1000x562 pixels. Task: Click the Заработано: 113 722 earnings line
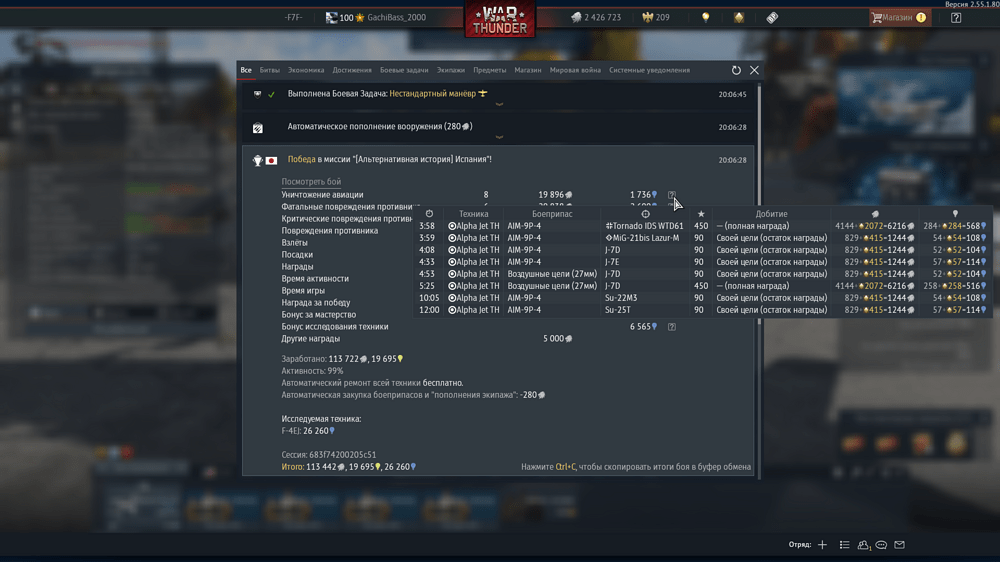click(x=342, y=359)
